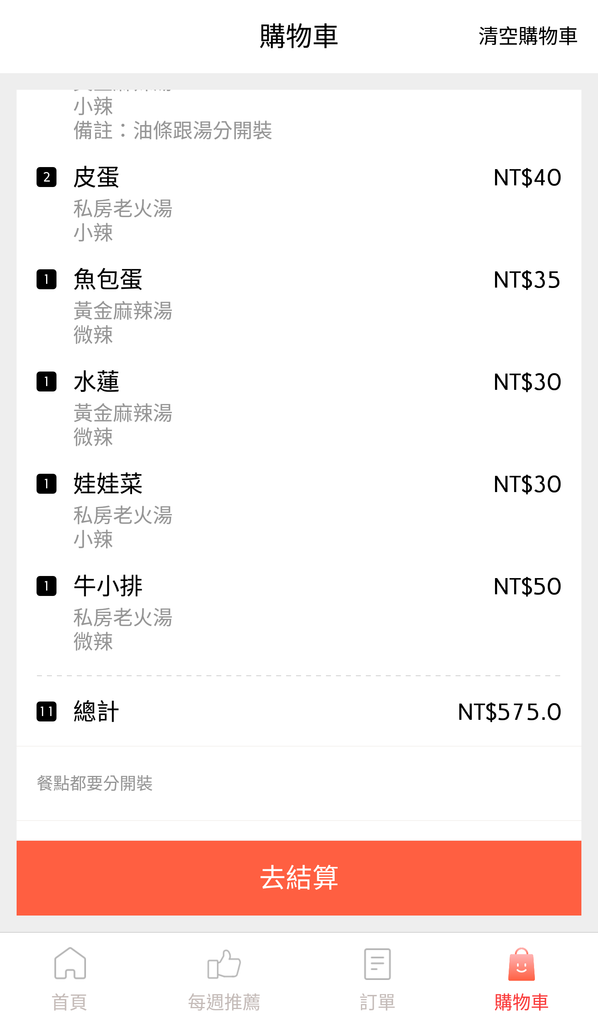Tap the quantity badge beside 皮蛋
The image size is (598, 1024).
pos(46,177)
